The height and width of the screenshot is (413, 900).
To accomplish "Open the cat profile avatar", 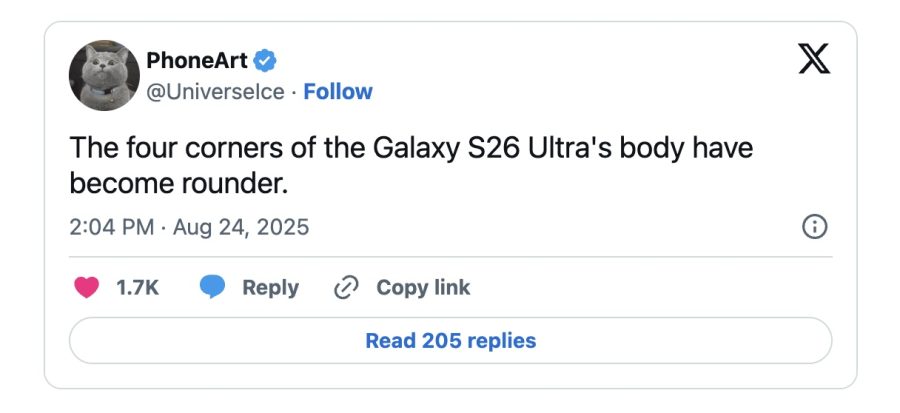I will pos(104,76).
